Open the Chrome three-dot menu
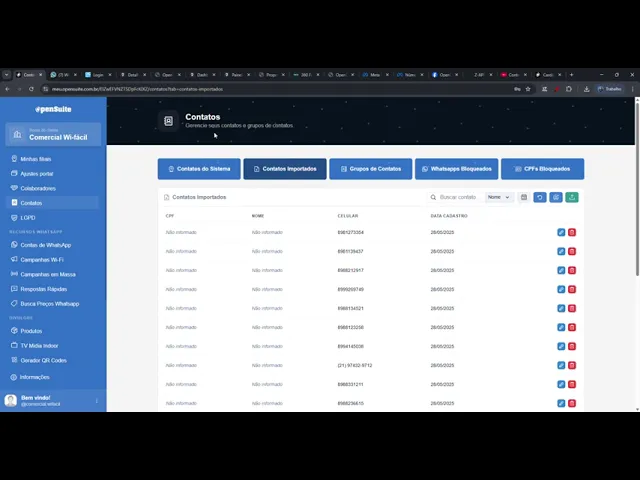Viewport: 640px width, 480px height. [x=632, y=89]
